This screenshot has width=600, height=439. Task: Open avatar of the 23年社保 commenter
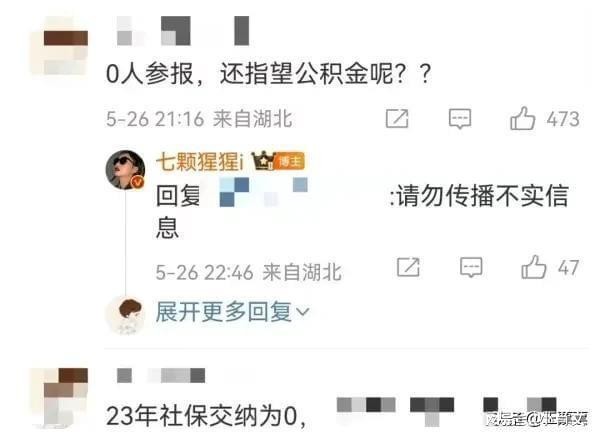[x=59, y=398]
